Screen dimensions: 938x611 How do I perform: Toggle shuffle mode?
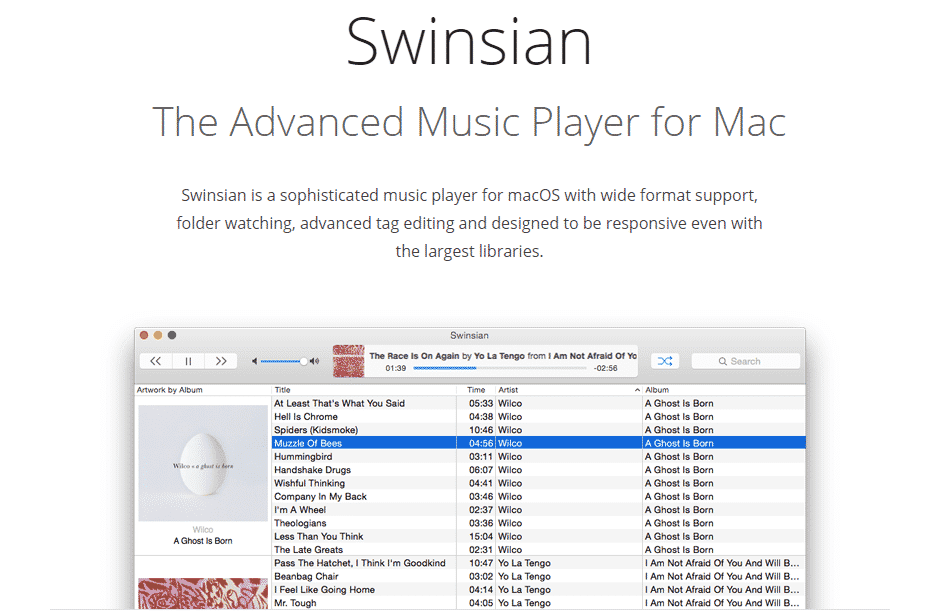(x=665, y=361)
